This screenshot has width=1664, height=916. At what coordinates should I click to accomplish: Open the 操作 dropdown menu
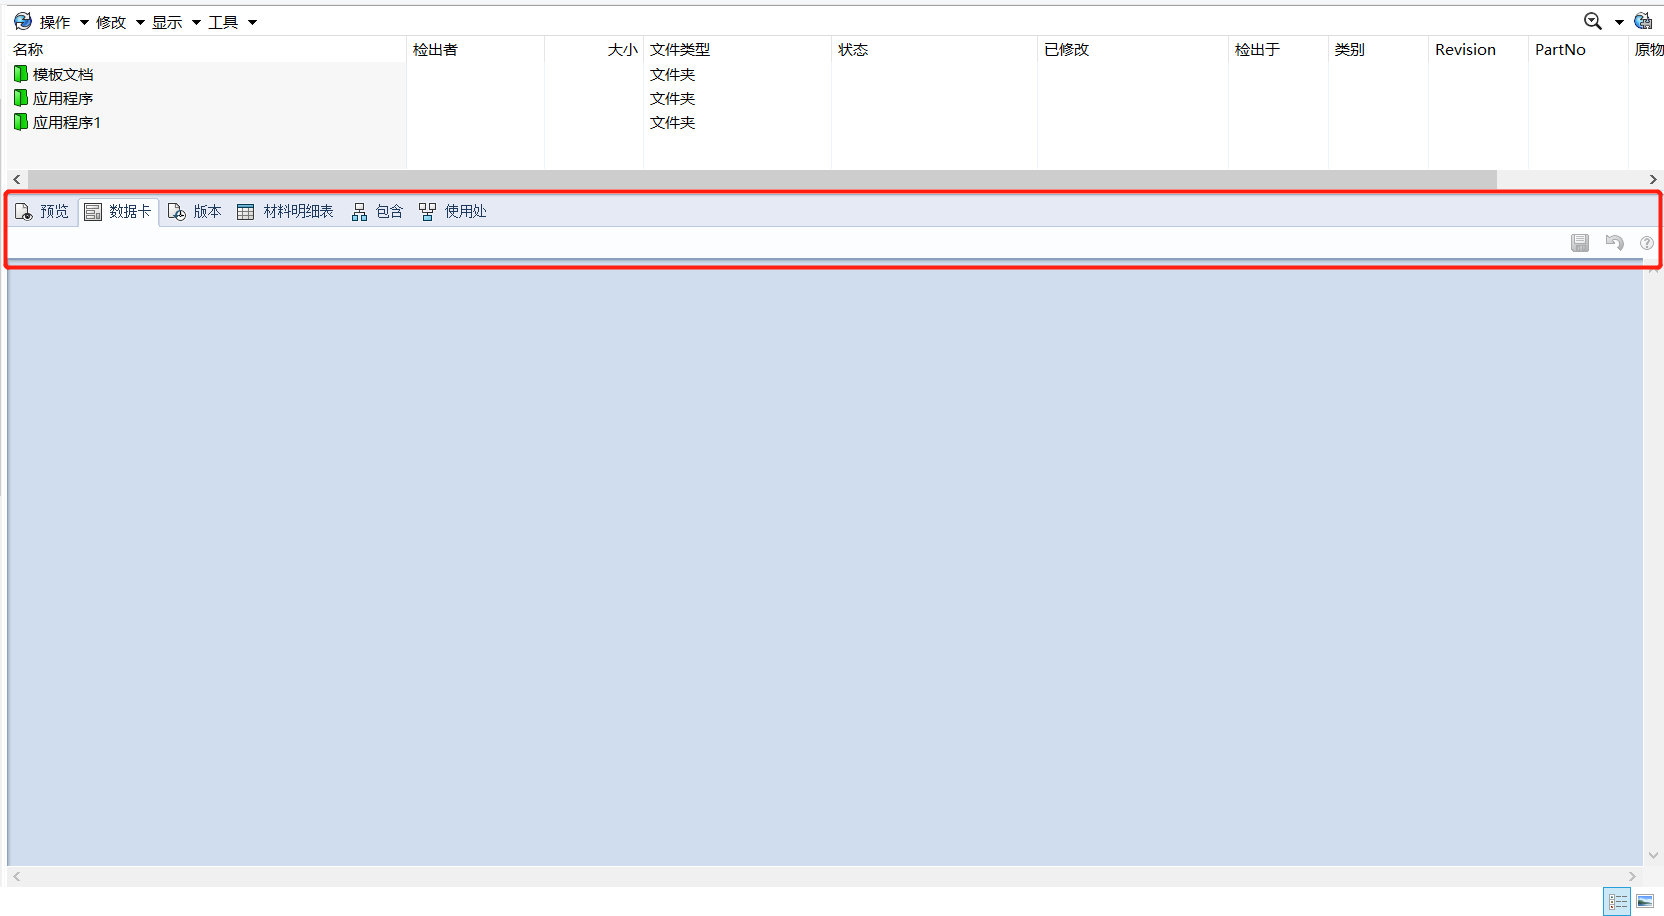point(64,22)
